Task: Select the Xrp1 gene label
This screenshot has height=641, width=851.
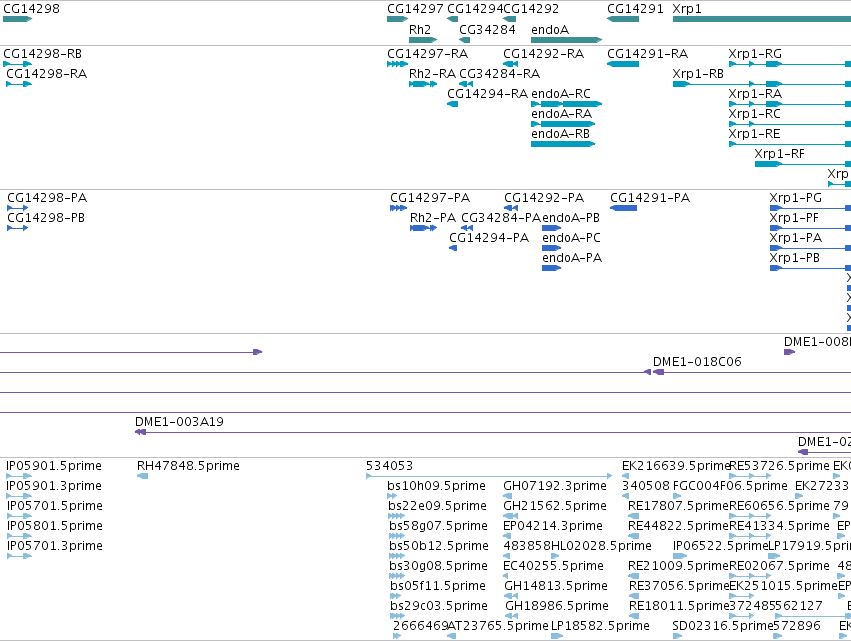Action: pos(687,9)
